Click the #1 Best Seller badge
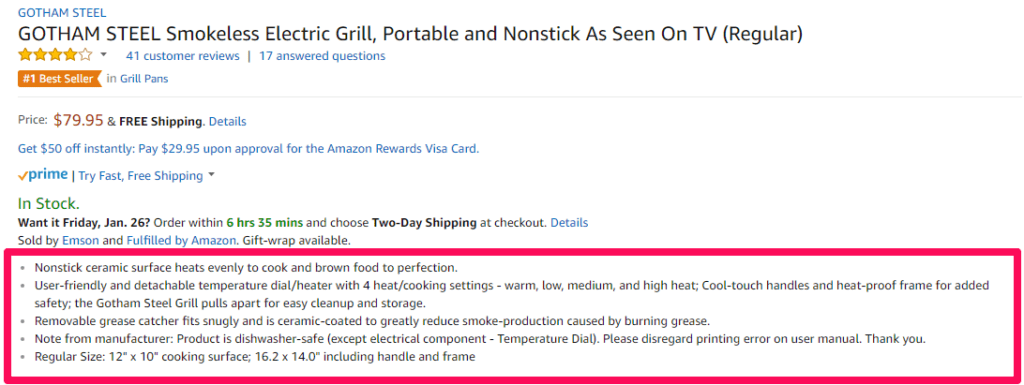The width and height of the screenshot is (1024, 385). [x=60, y=79]
